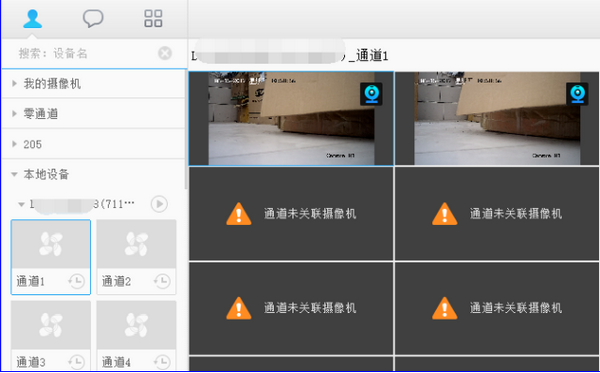Open playback history for 通道4
The width and height of the screenshot is (600, 373).
pyautogui.click(x=162, y=361)
